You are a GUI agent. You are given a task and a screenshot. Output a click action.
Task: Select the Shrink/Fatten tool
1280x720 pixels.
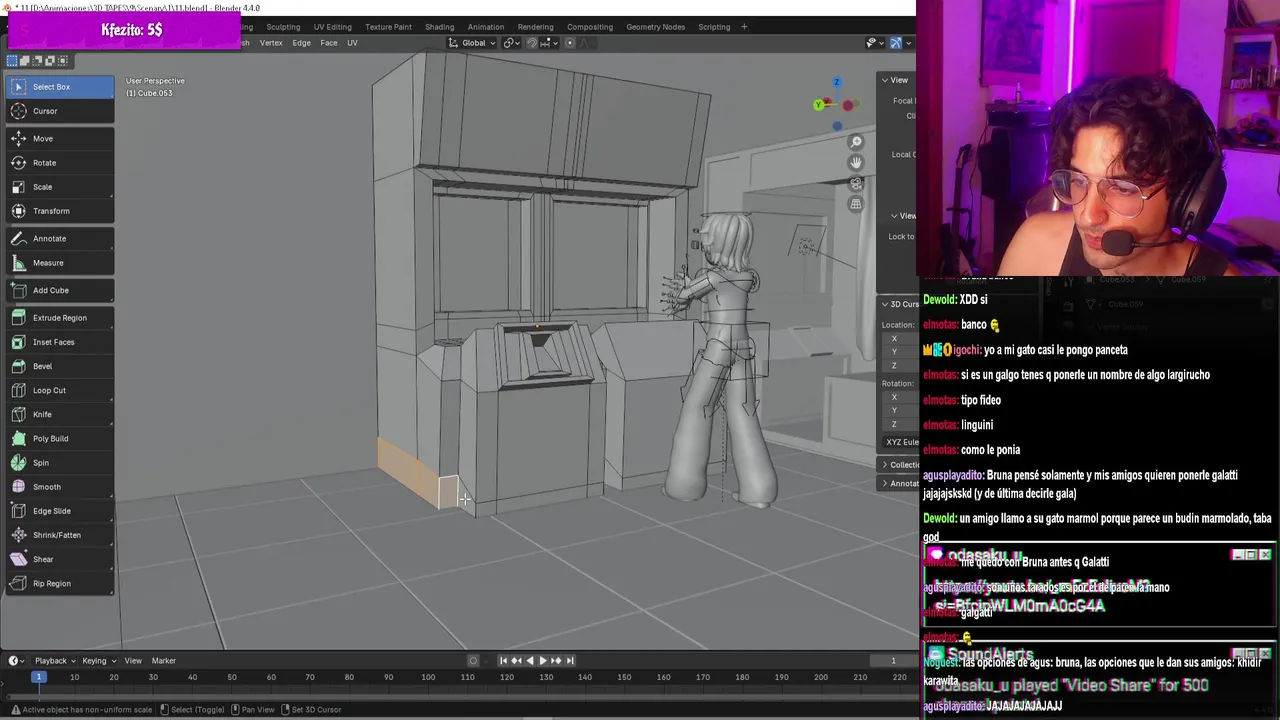(x=59, y=535)
